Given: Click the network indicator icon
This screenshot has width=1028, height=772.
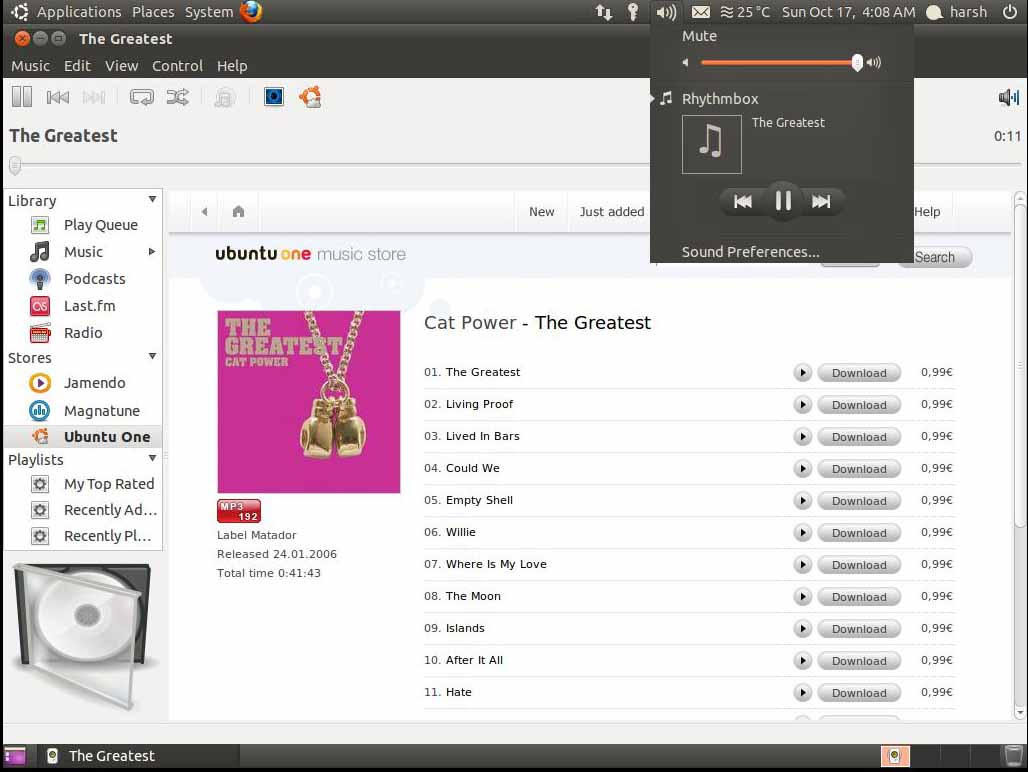Looking at the screenshot, I should [603, 12].
